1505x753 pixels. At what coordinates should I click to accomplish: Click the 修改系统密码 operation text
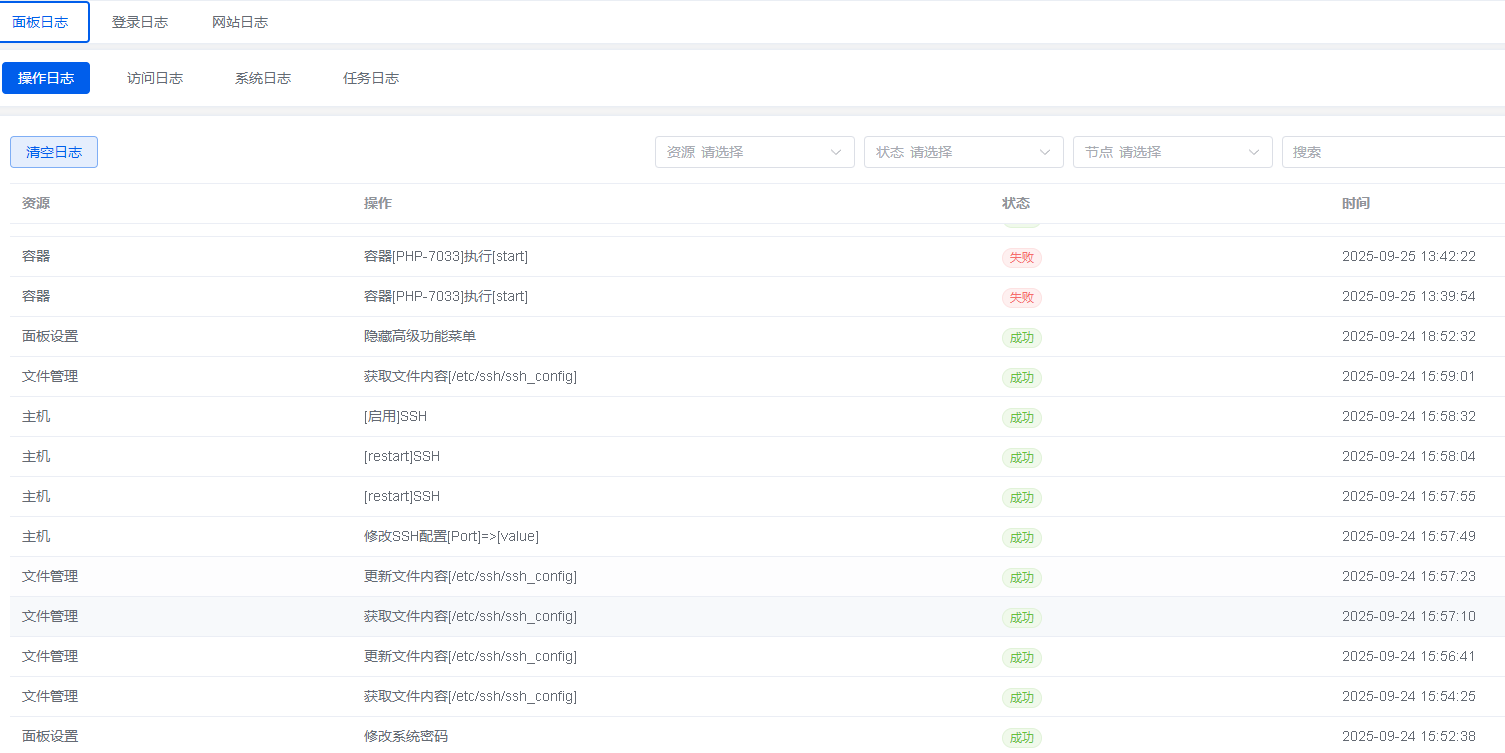pyautogui.click(x=406, y=736)
